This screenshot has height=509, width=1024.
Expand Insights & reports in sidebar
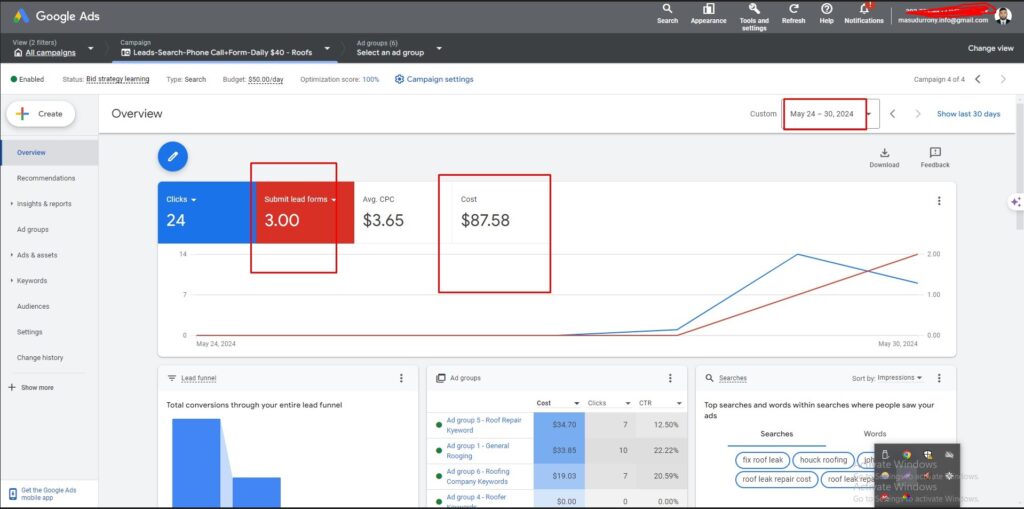point(43,204)
